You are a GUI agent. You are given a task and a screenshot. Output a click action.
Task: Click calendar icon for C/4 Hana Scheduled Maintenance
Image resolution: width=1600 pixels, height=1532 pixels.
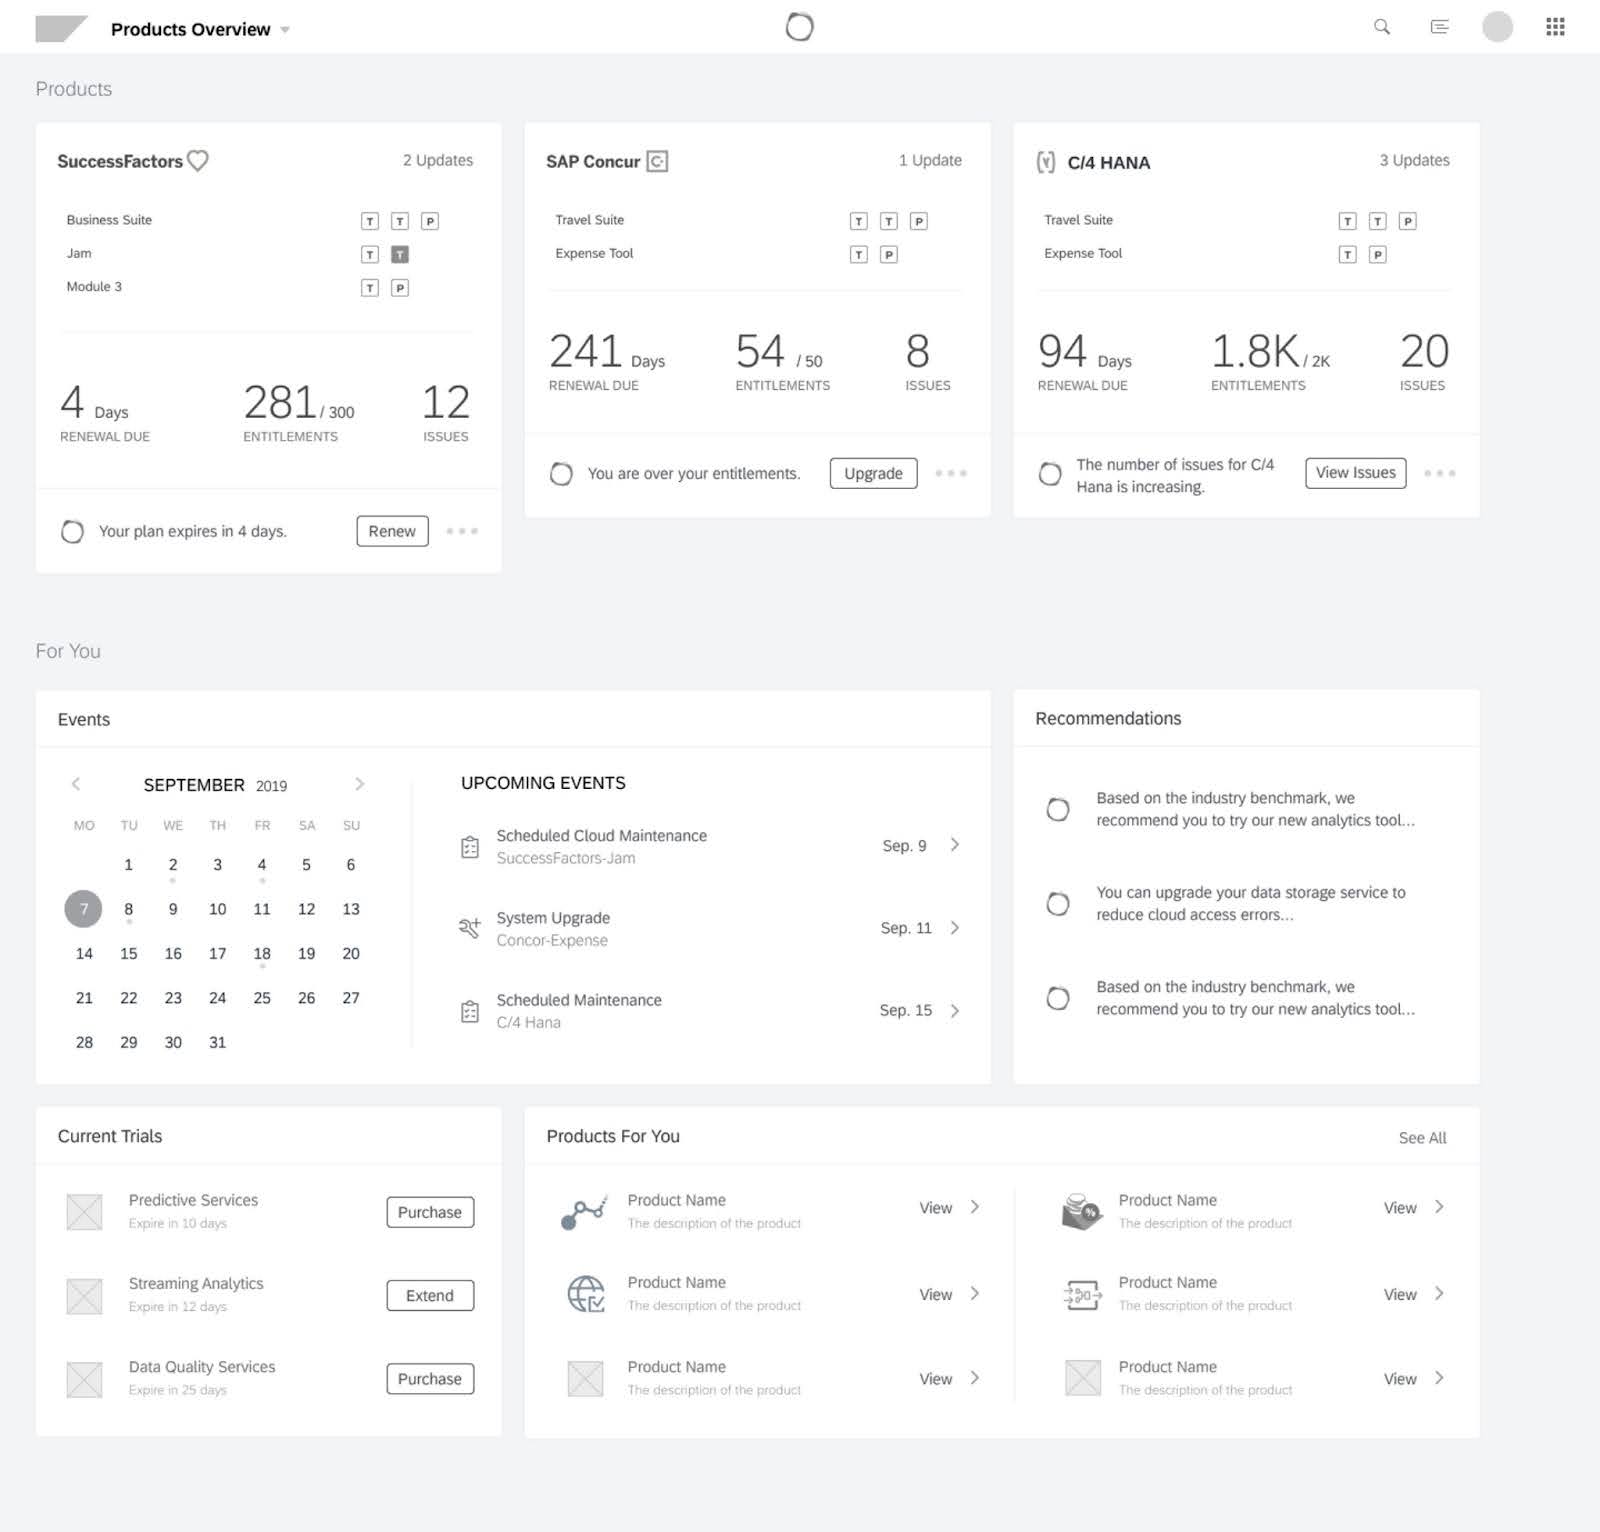(x=470, y=1011)
